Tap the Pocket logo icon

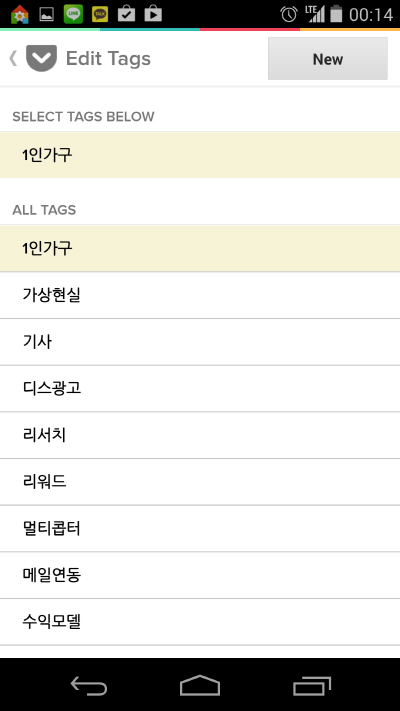click(41, 58)
